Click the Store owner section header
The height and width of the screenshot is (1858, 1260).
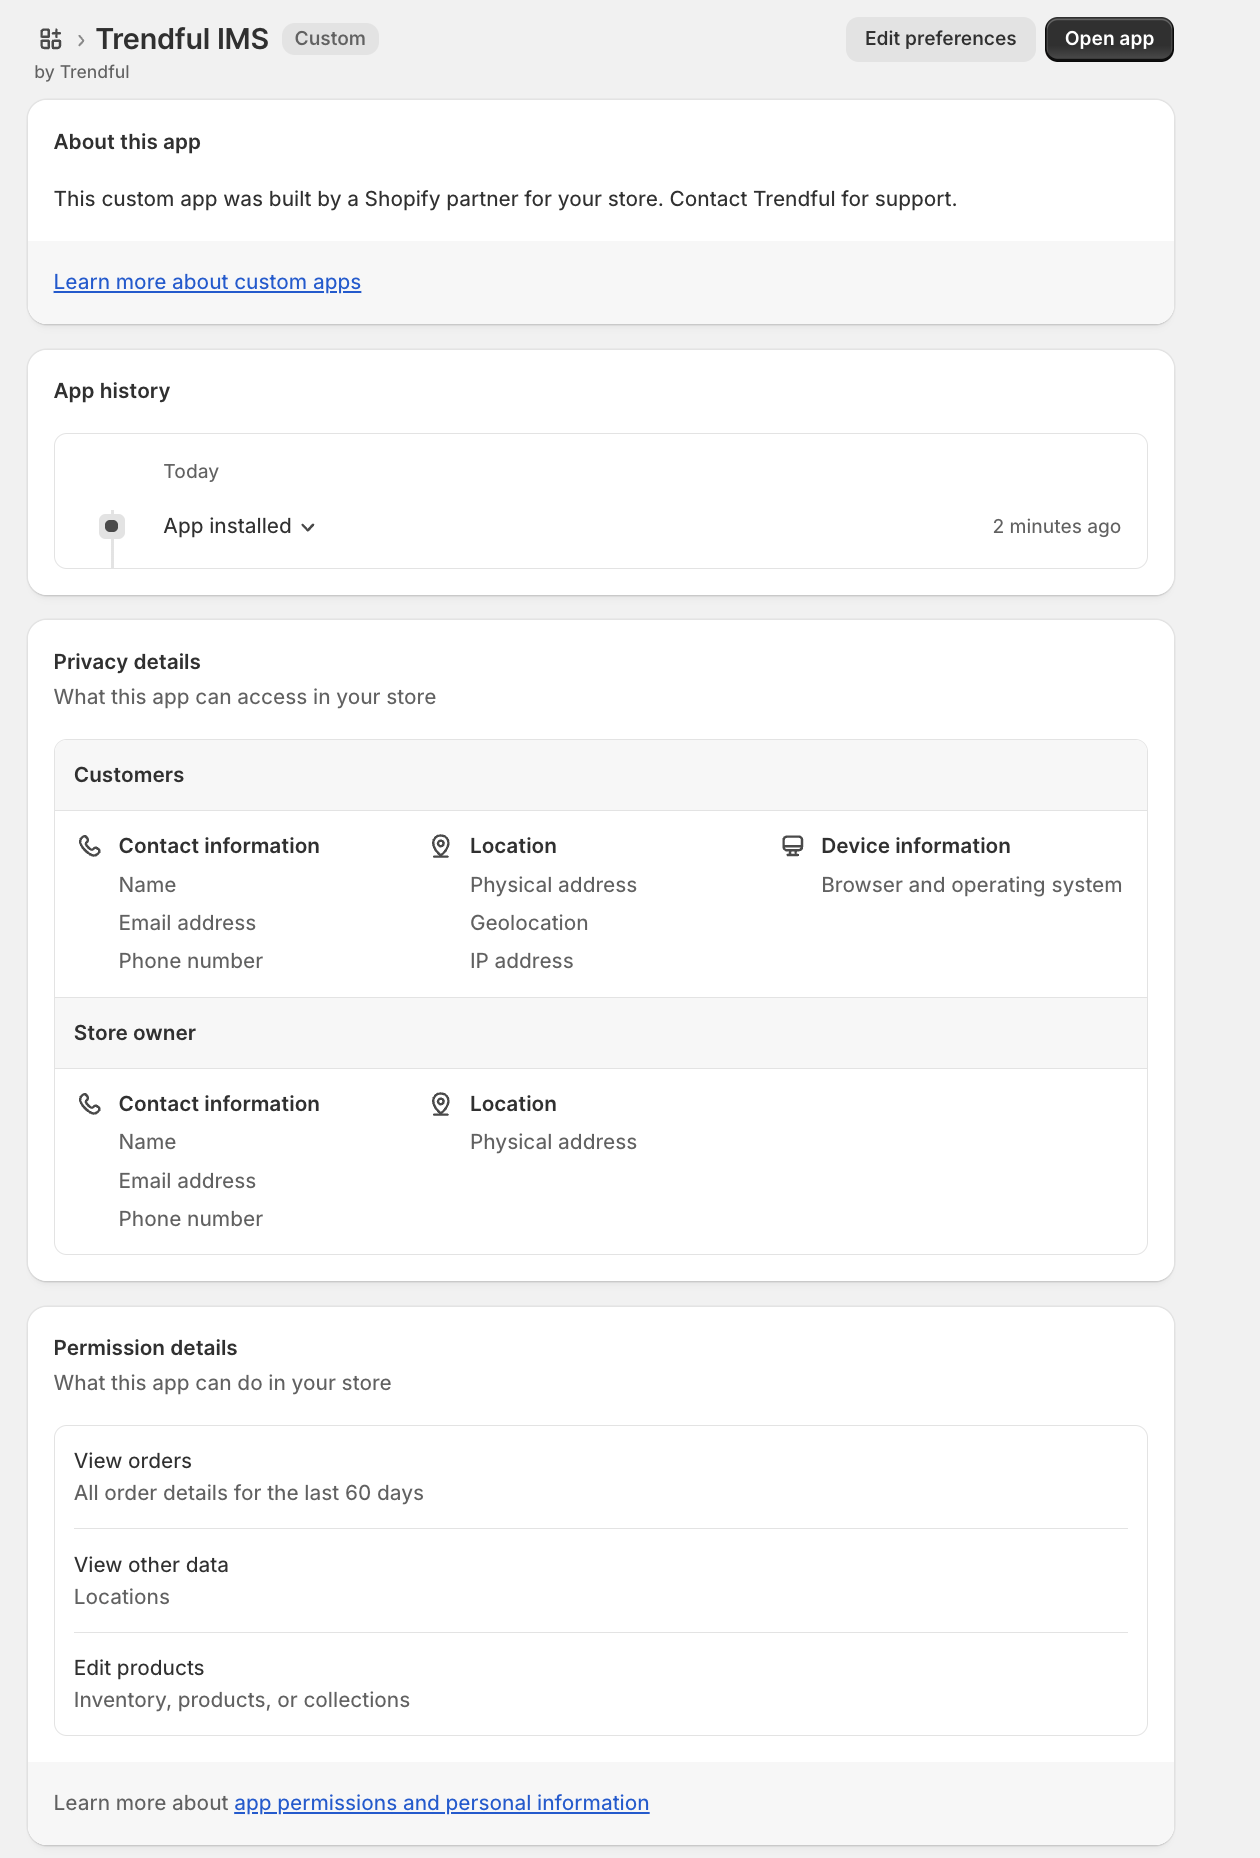point(135,1033)
